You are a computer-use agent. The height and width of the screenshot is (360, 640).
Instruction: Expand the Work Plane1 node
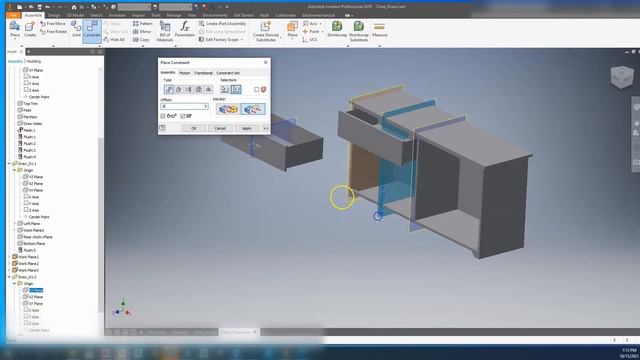click(9, 257)
